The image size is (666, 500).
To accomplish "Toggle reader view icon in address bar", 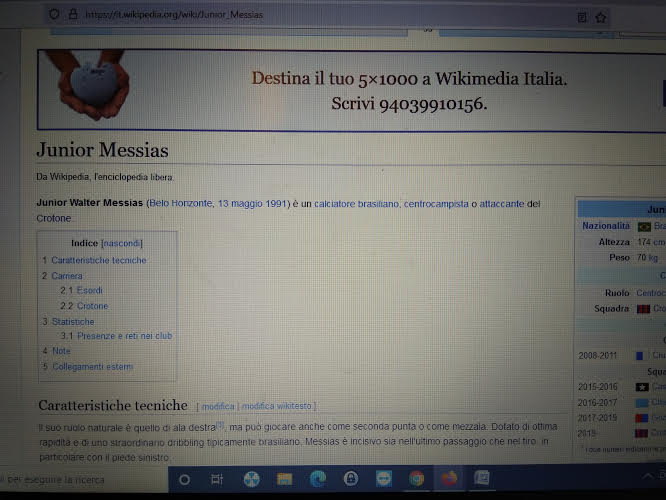I will [x=581, y=16].
